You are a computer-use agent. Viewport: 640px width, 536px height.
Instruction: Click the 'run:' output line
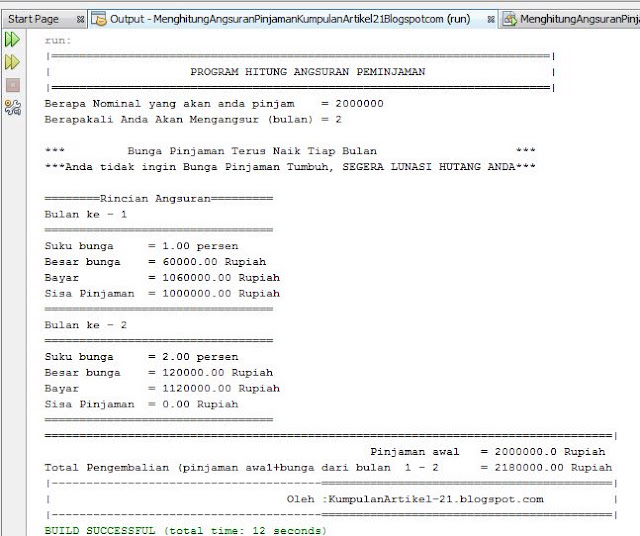click(x=58, y=40)
